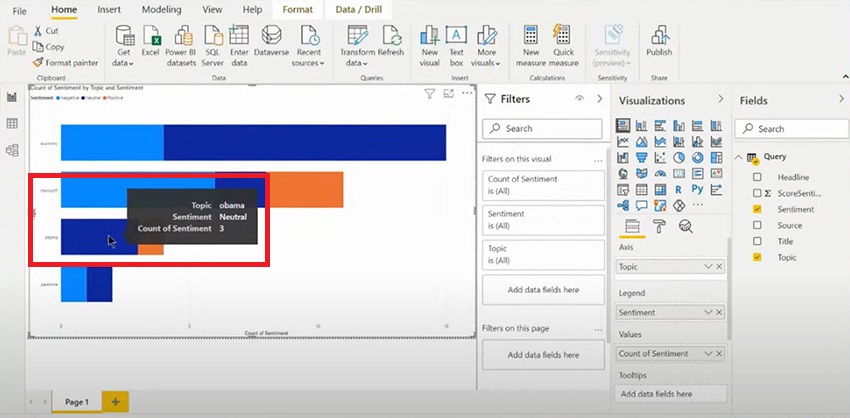The image size is (850, 418).
Task: Open the Format paint roller tab
Action: (x=659, y=226)
